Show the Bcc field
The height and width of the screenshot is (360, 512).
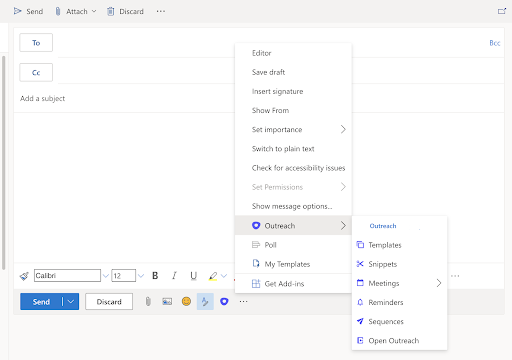495,43
